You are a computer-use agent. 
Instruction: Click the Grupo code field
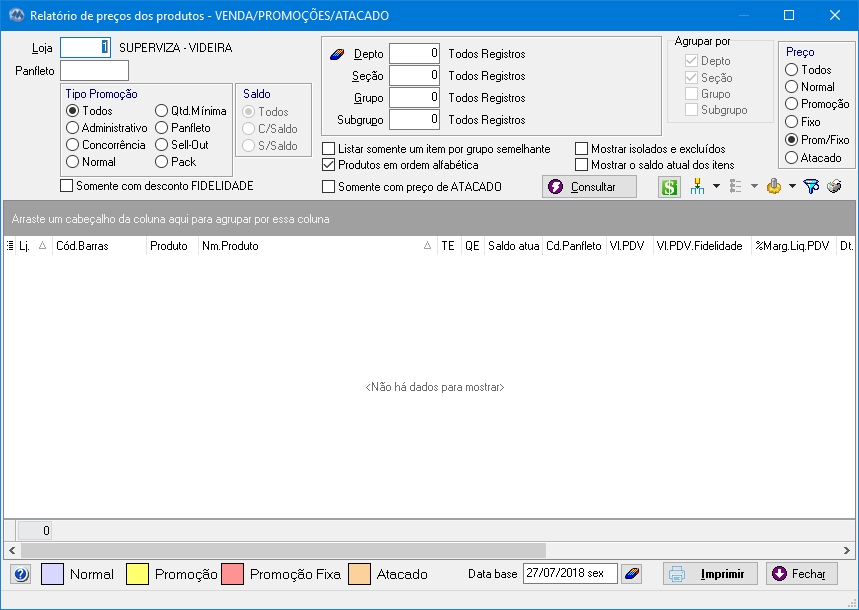(x=414, y=98)
